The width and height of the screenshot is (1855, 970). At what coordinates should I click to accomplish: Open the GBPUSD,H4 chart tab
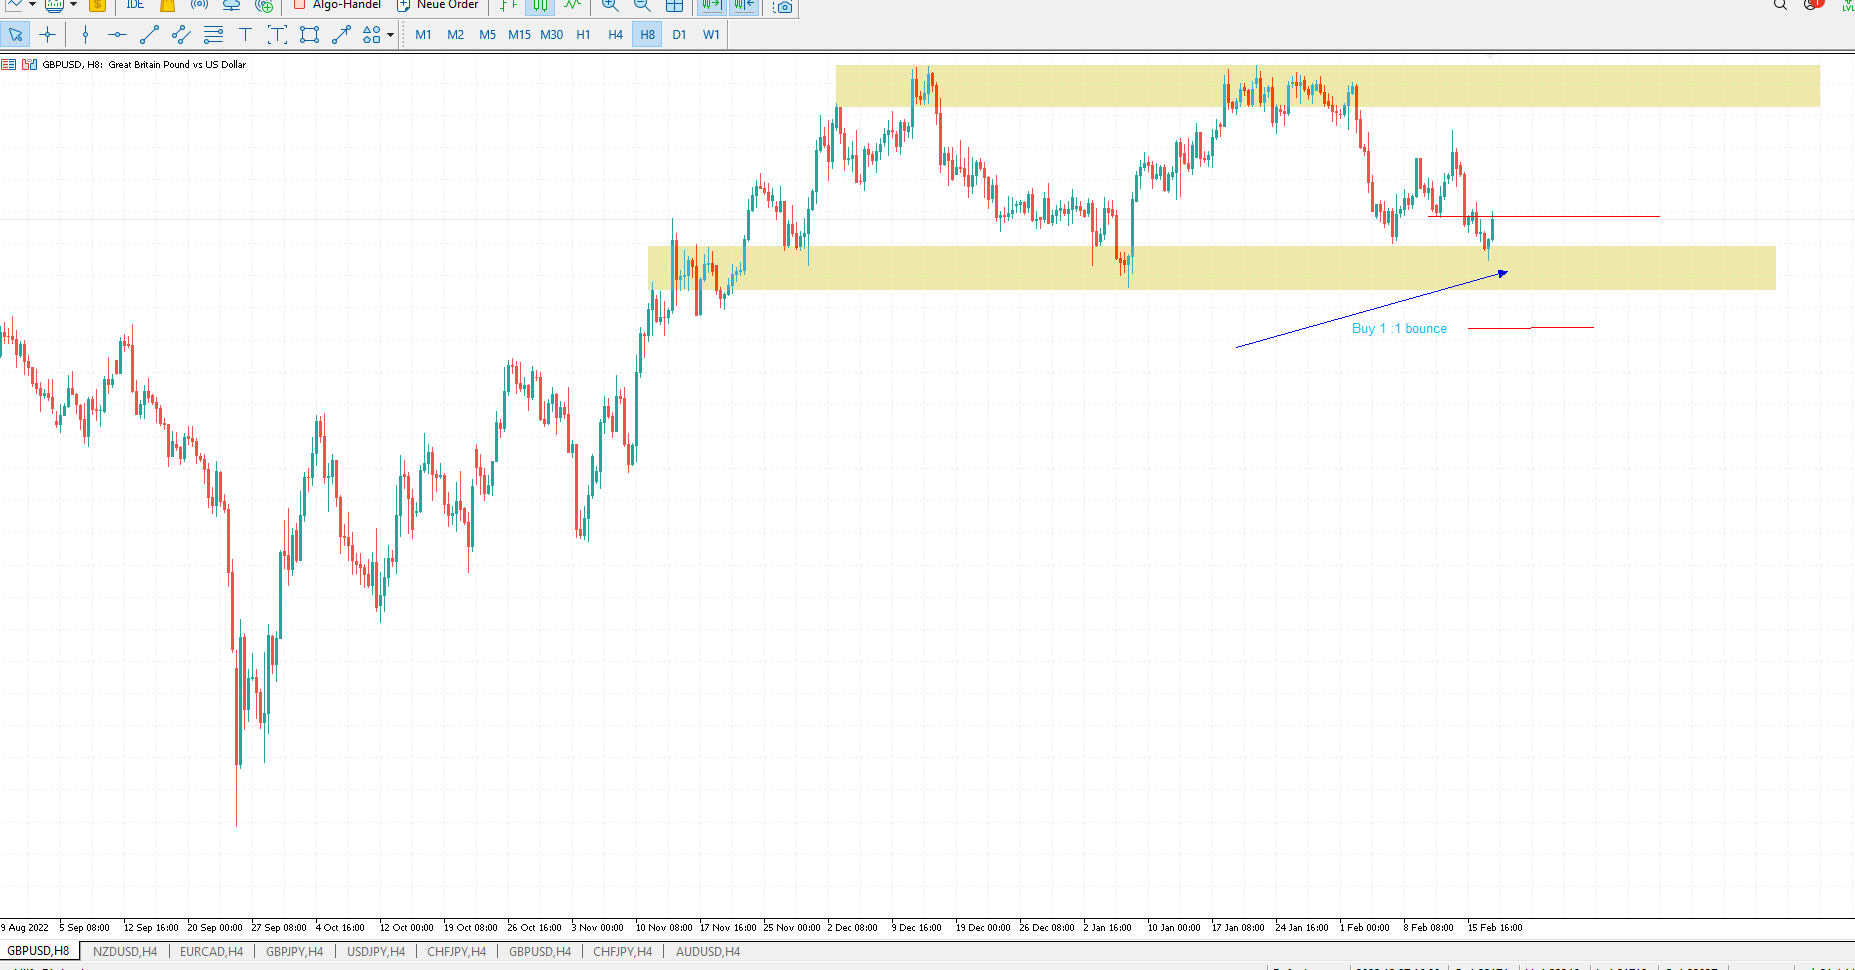(x=540, y=952)
